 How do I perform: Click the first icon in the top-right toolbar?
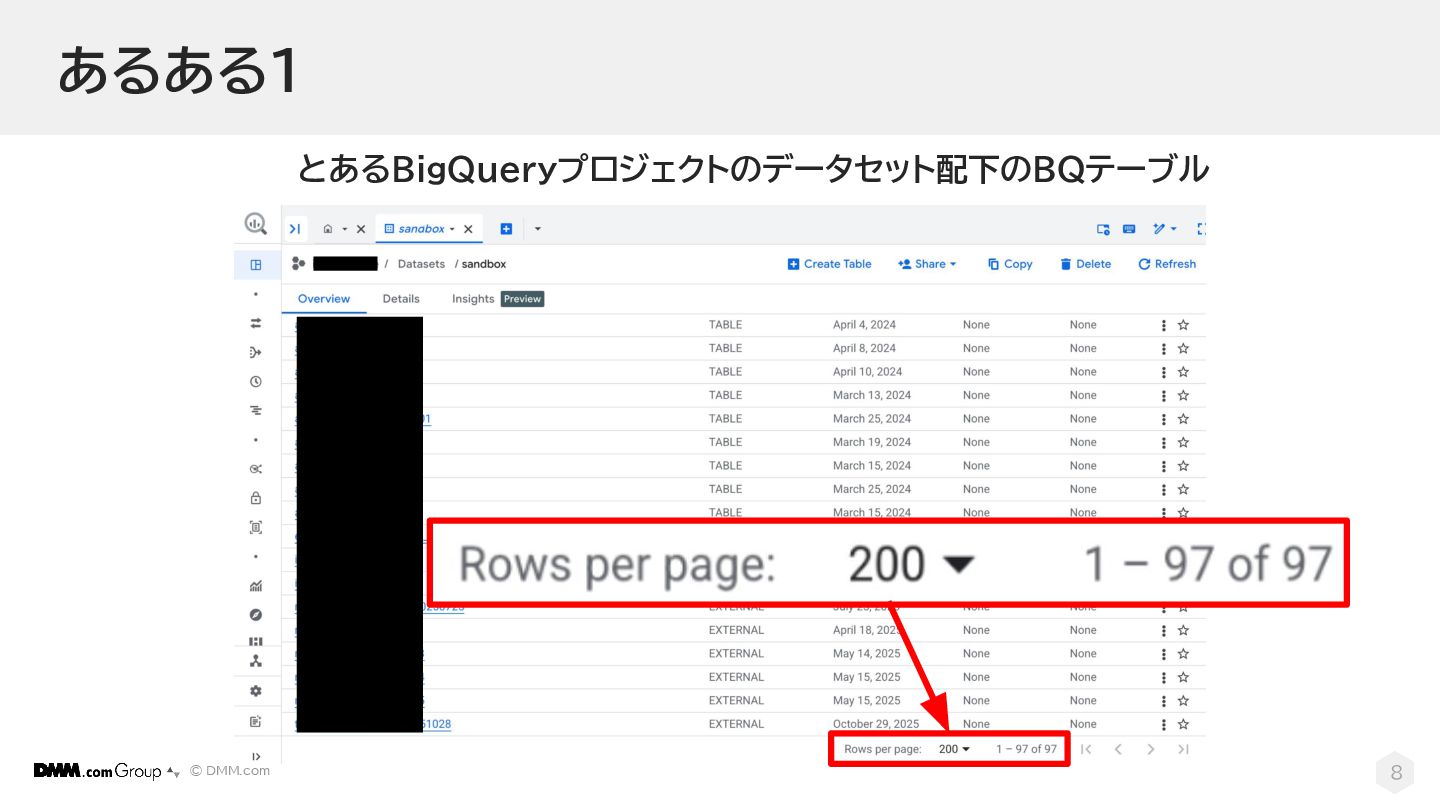click(1103, 229)
